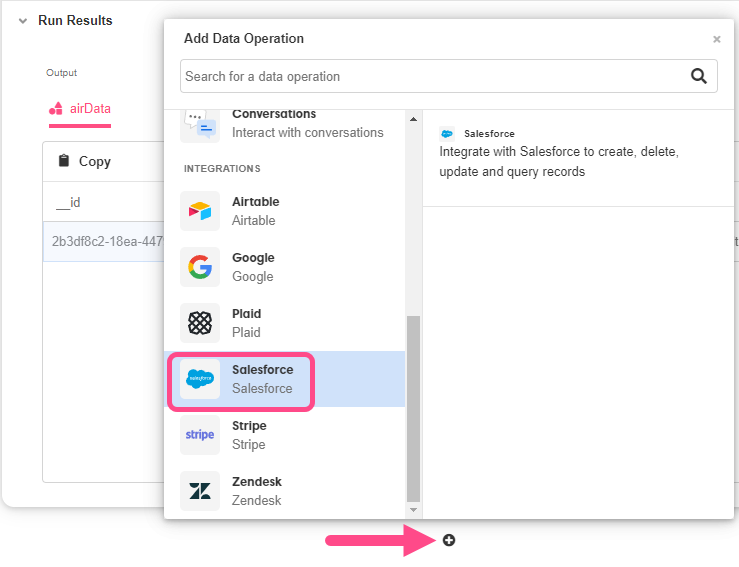
Task: Open the Airtable integration icon
Action: (200, 211)
